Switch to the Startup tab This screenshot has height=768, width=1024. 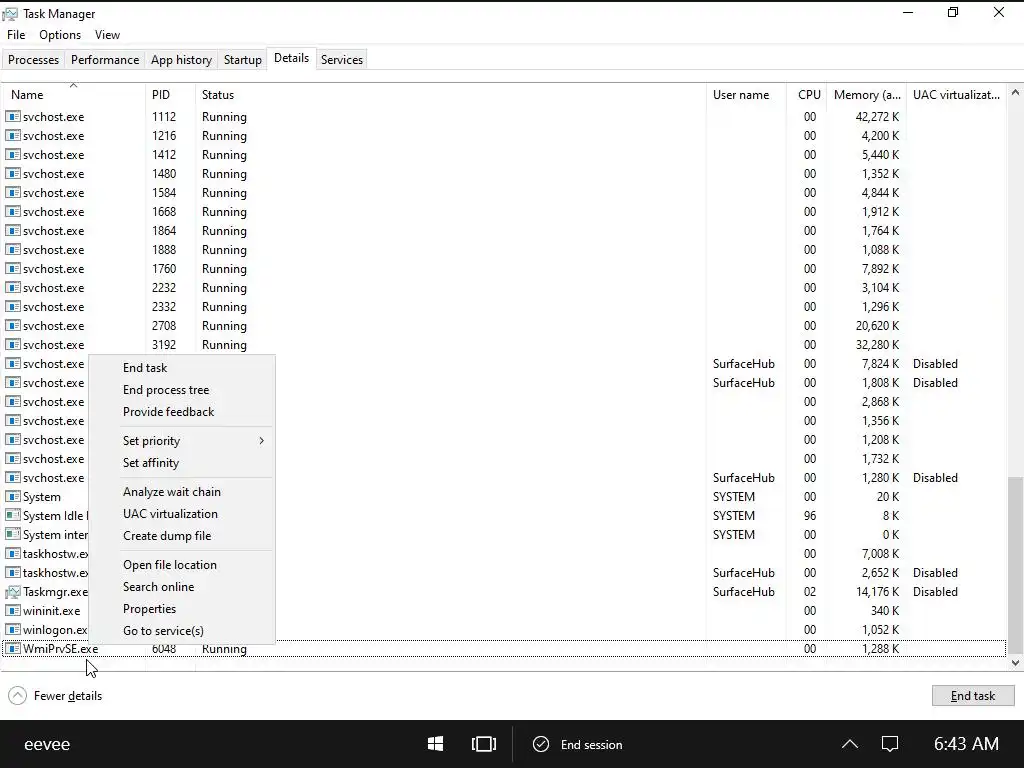coord(242,59)
